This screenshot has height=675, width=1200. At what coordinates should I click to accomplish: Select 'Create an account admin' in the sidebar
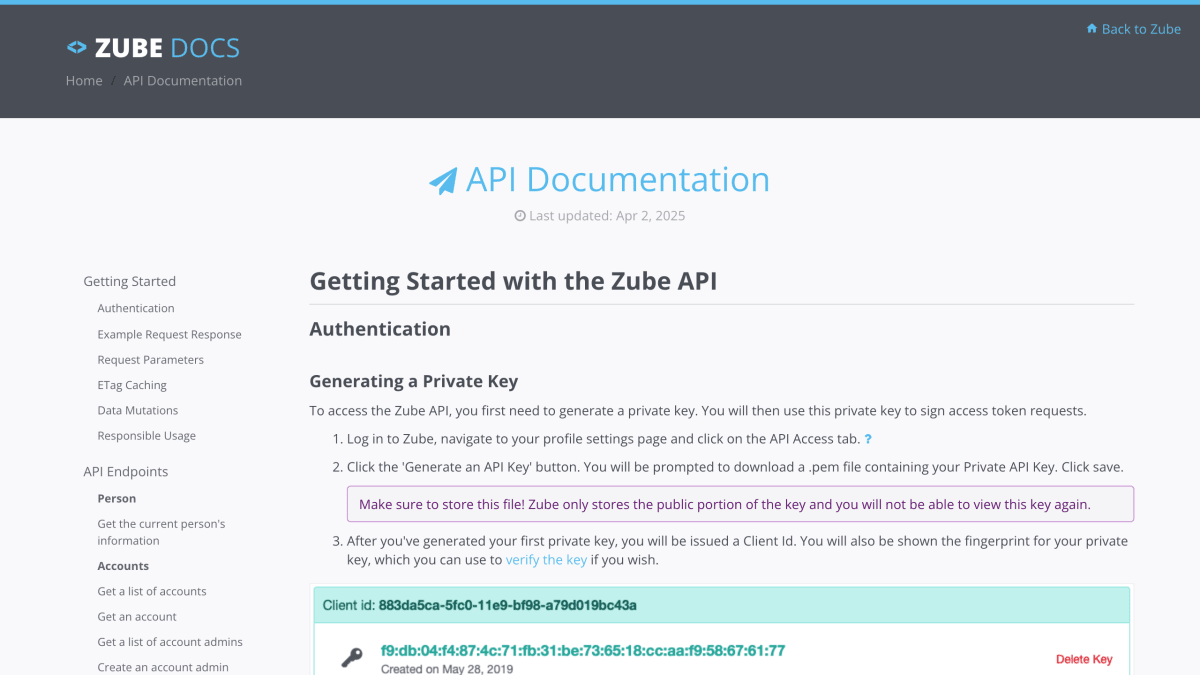point(163,667)
